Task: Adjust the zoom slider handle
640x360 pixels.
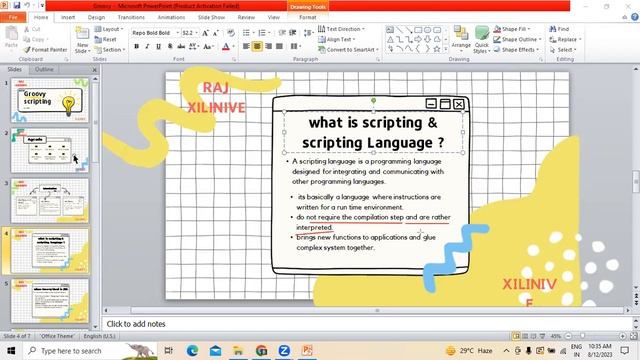Action: 582,336
